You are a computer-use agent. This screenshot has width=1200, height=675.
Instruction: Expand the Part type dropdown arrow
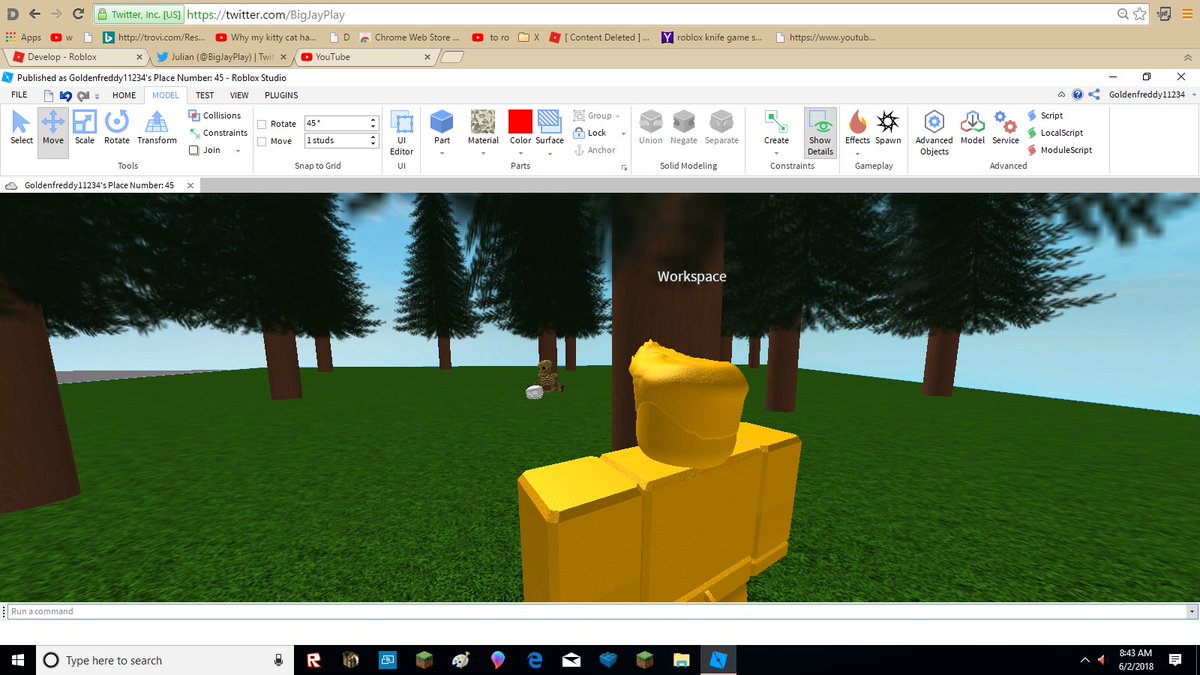[x=442, y=154]
